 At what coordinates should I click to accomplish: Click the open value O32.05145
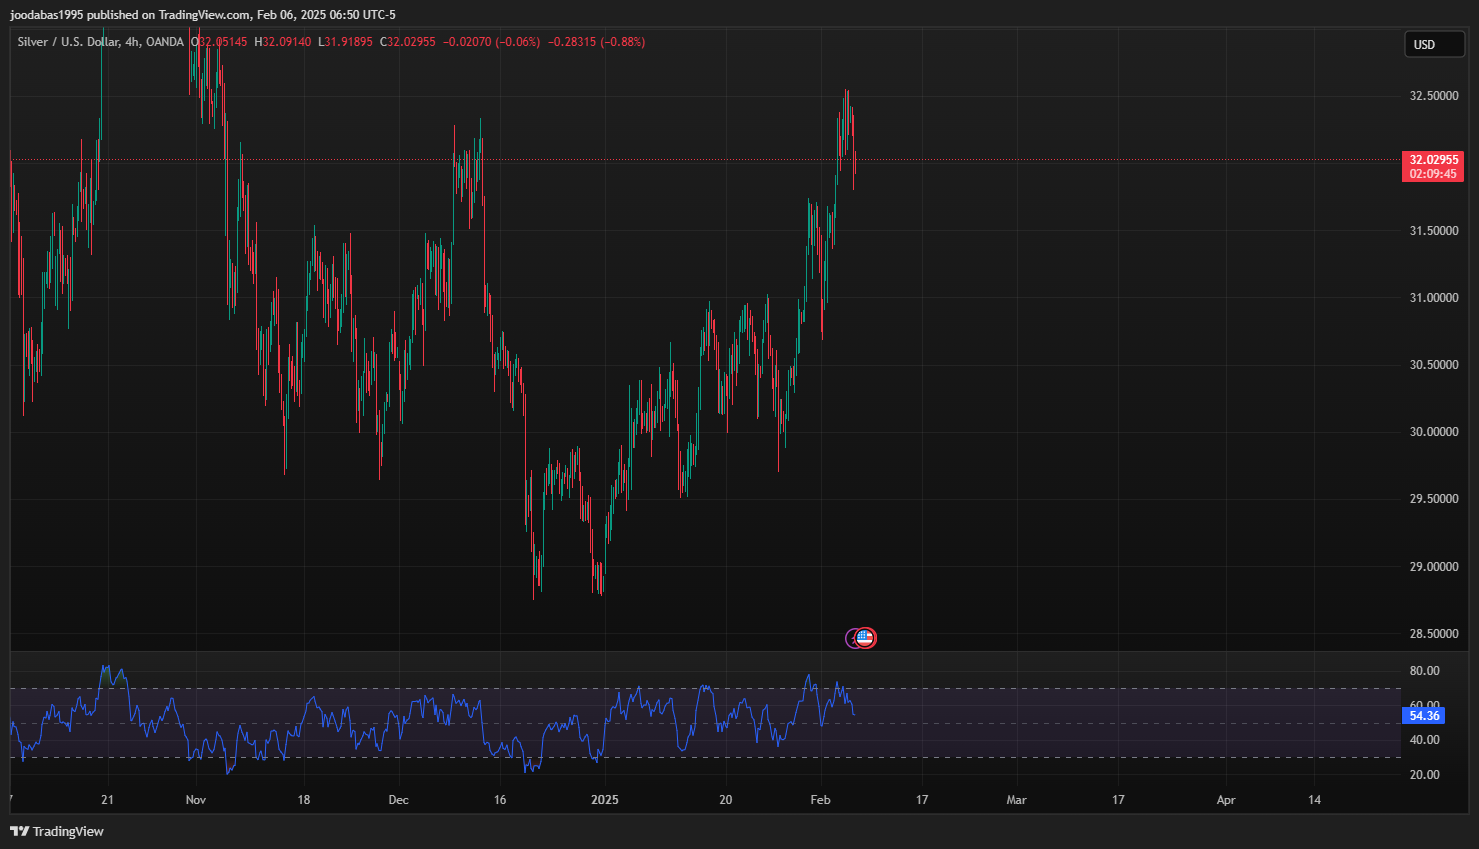219,42
